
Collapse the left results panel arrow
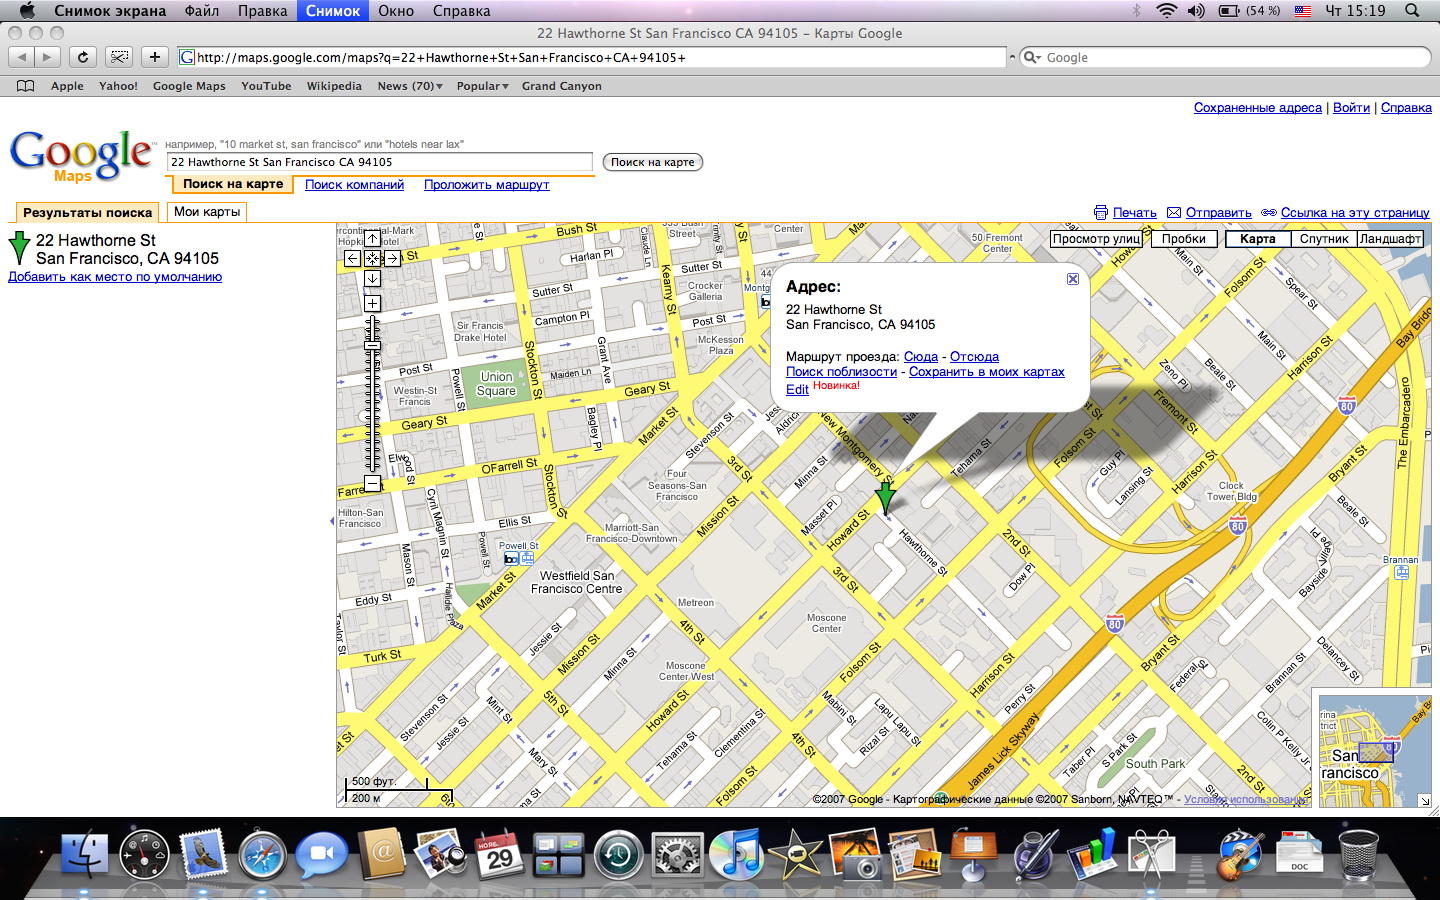tap(332, 521)
